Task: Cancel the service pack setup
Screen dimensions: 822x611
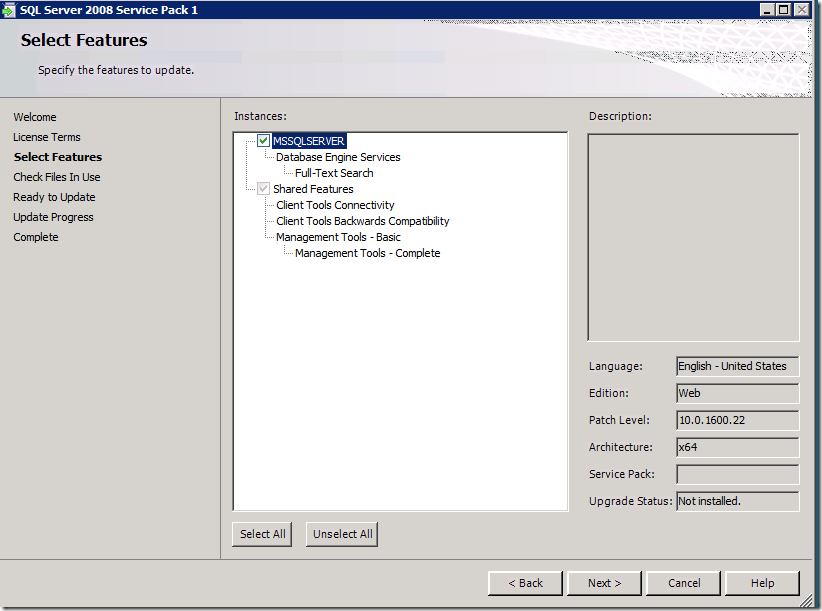Action: click(684, 583)
